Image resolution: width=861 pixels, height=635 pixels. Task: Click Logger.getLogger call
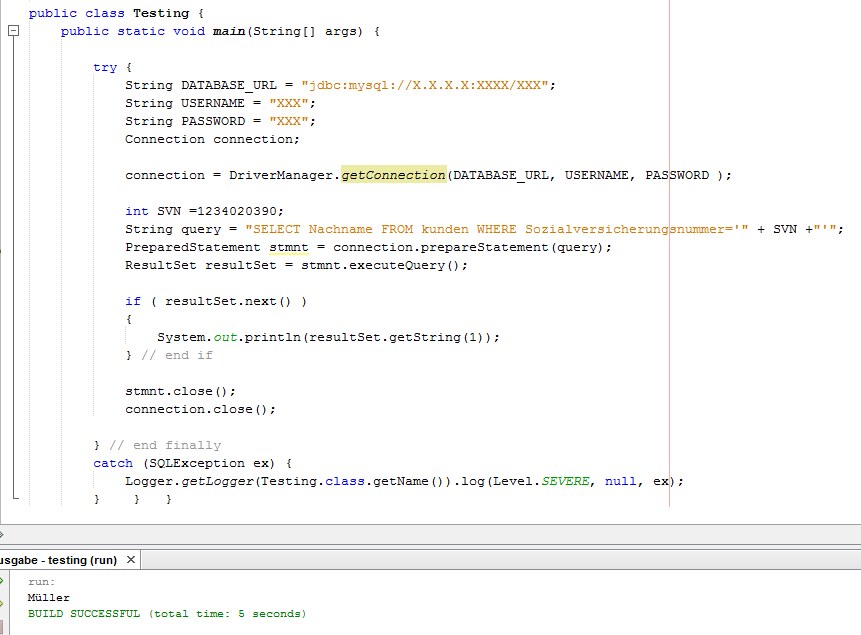(x=189, y=481)
